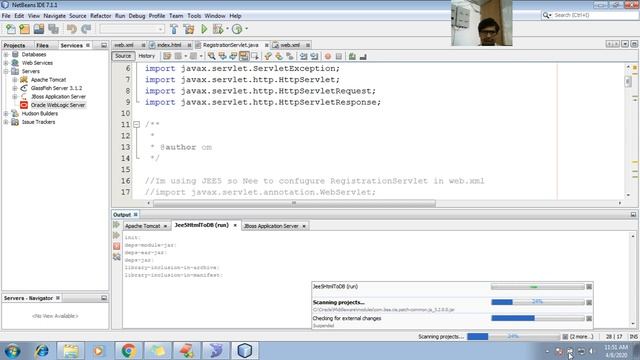The width and height of the screenshot is (640, 360).
Task: Click the Shift Line Right icon
Action: click(314, 56)
